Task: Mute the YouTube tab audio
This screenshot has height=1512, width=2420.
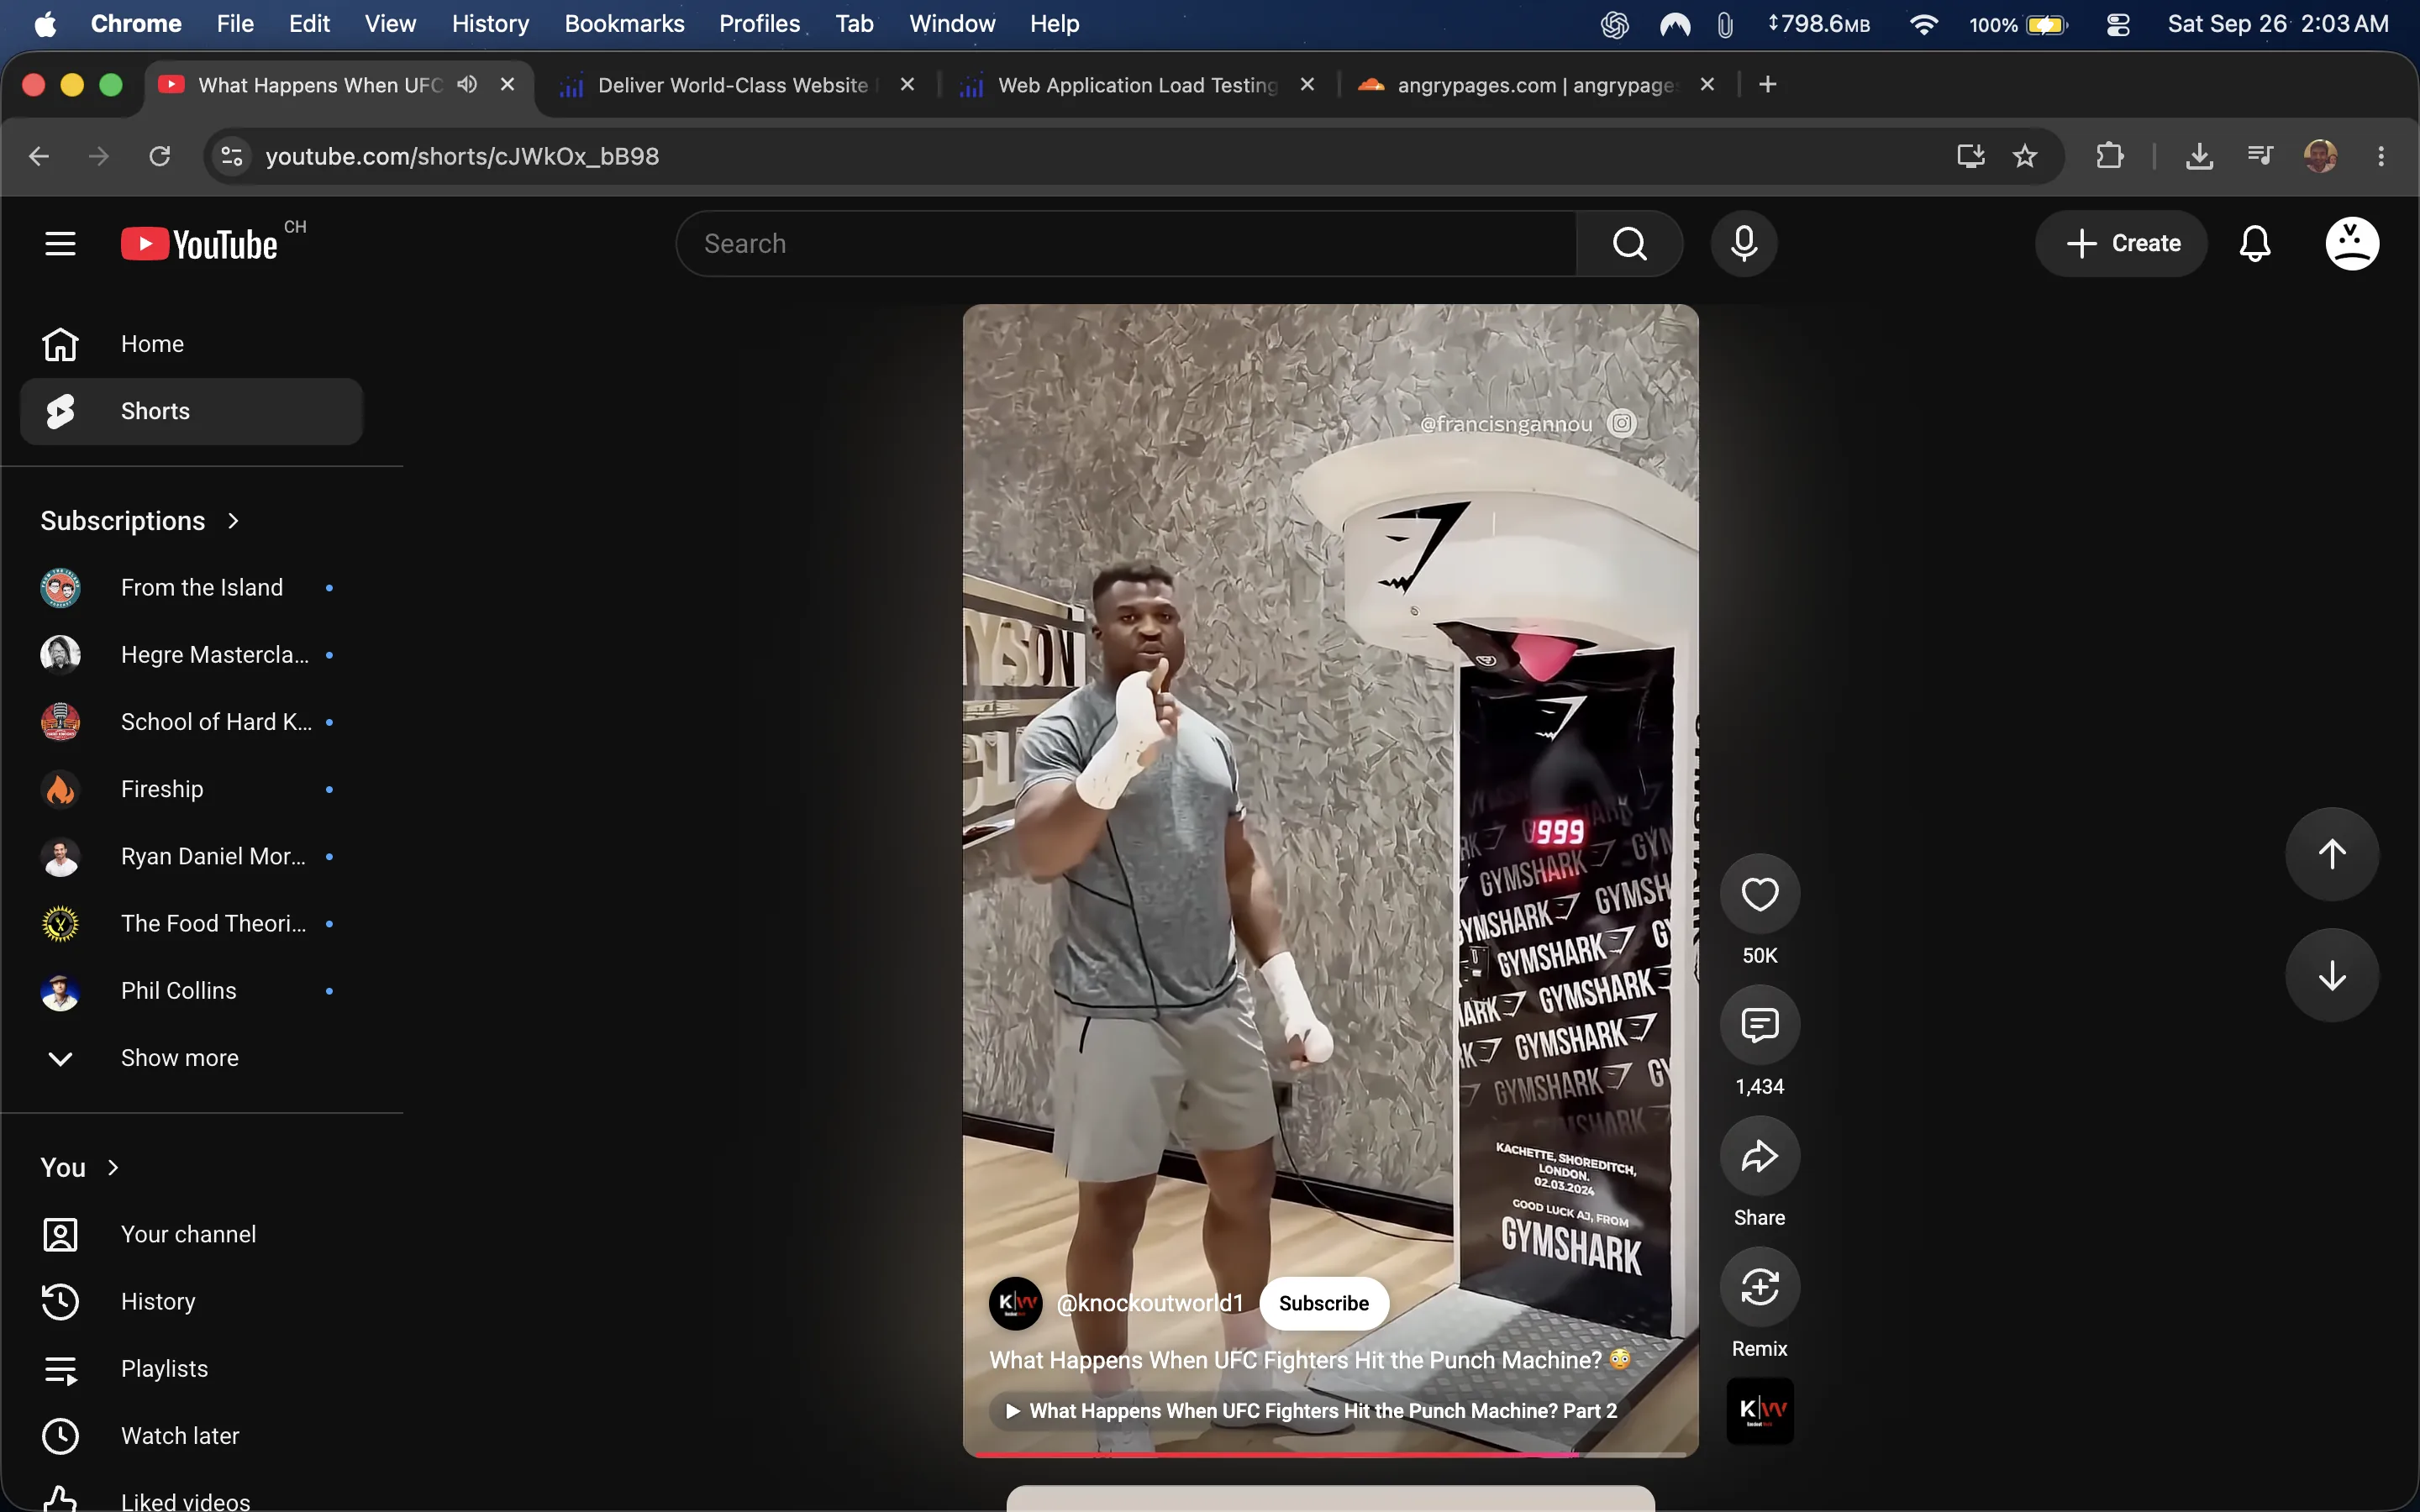Action: [467, 84]
